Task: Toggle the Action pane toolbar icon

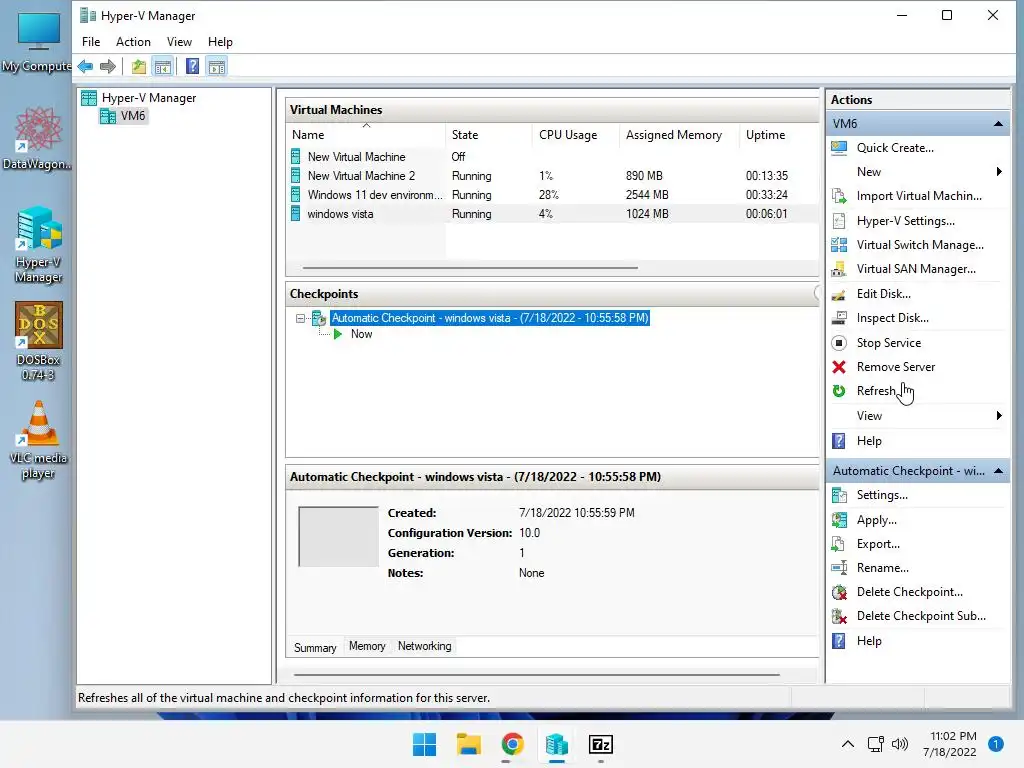Action: 217,67
